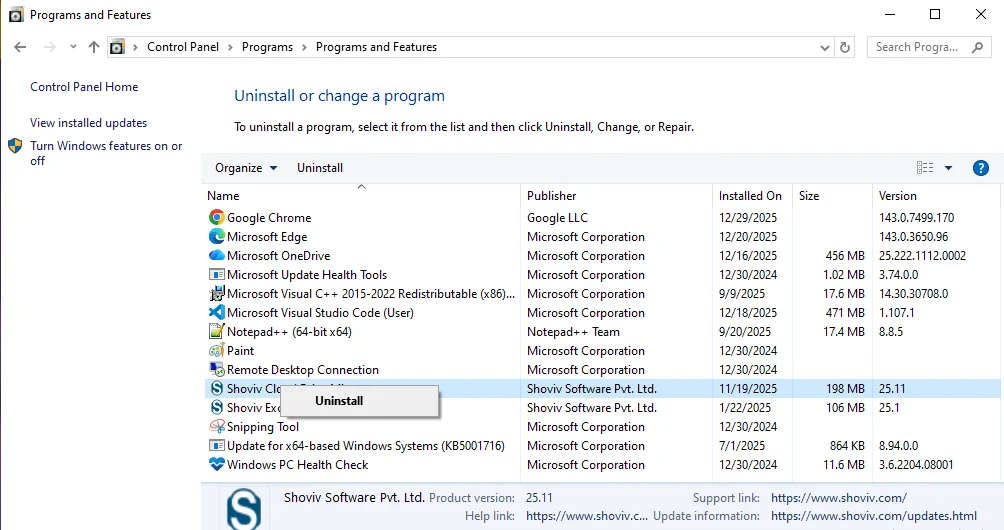
Task: Click the Visual C++ Redistributable installer icon
Action: [x=217, y=294]
